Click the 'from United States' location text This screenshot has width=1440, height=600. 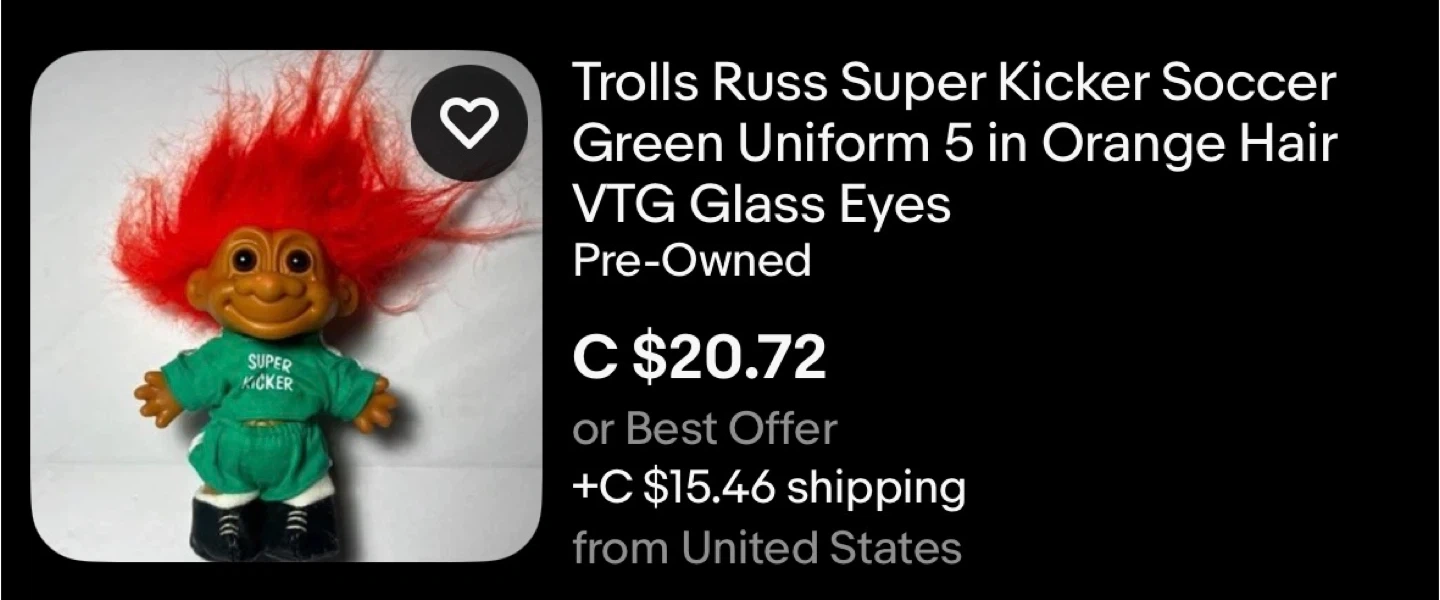click(767, 547)
